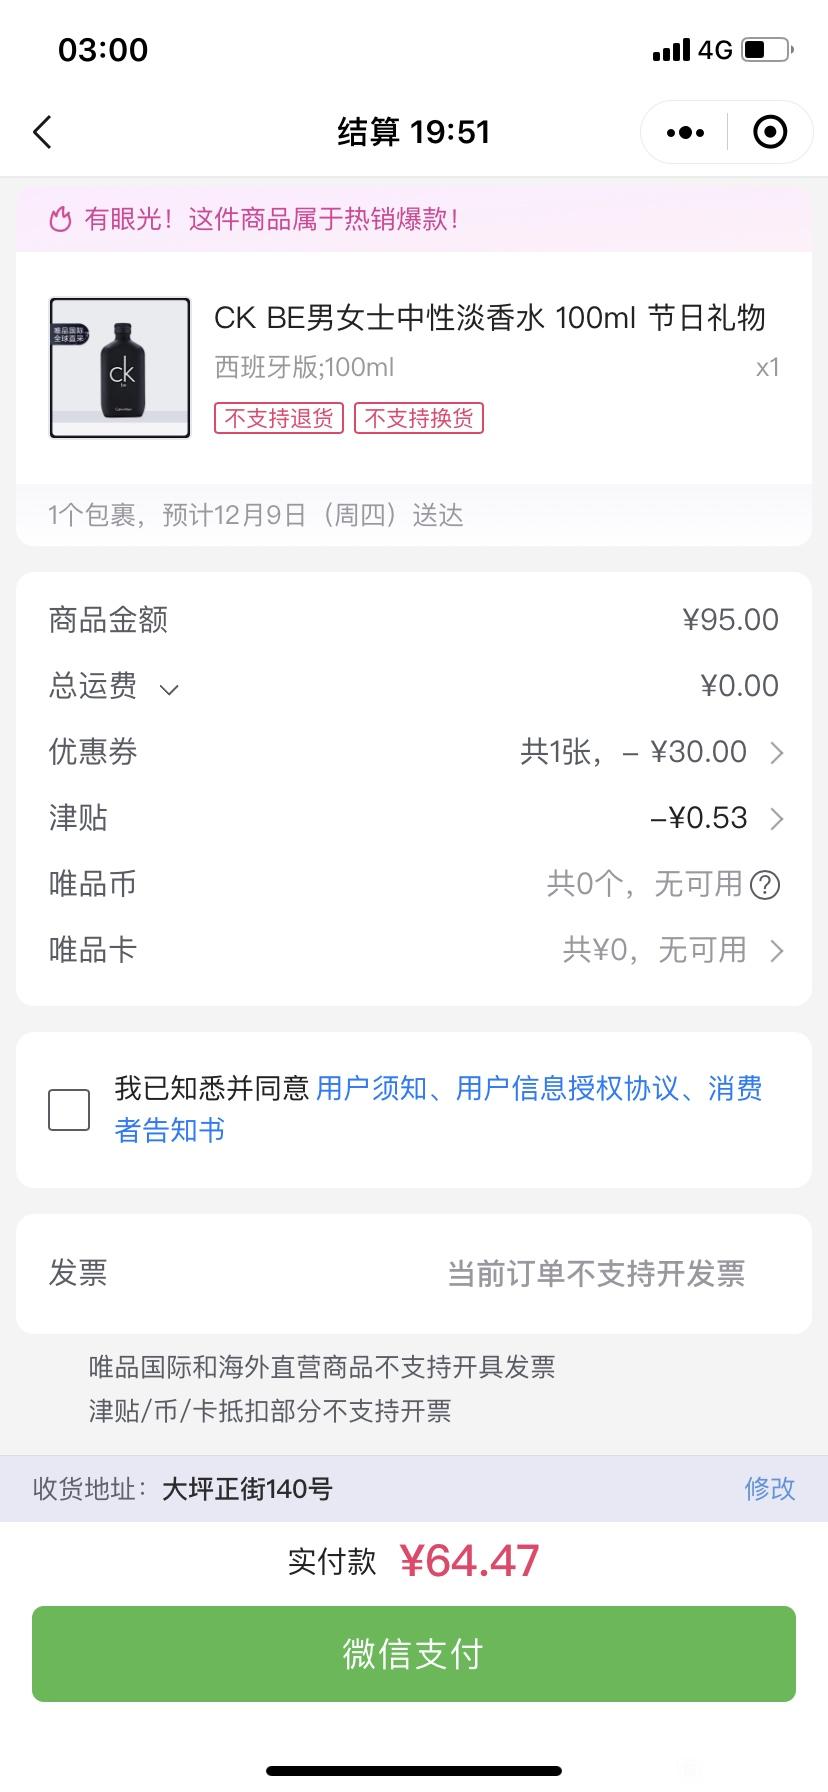The image size is (828, 1792).
Task: Open the 唯品卡 card selection arrow
Action: pos(777,951)
